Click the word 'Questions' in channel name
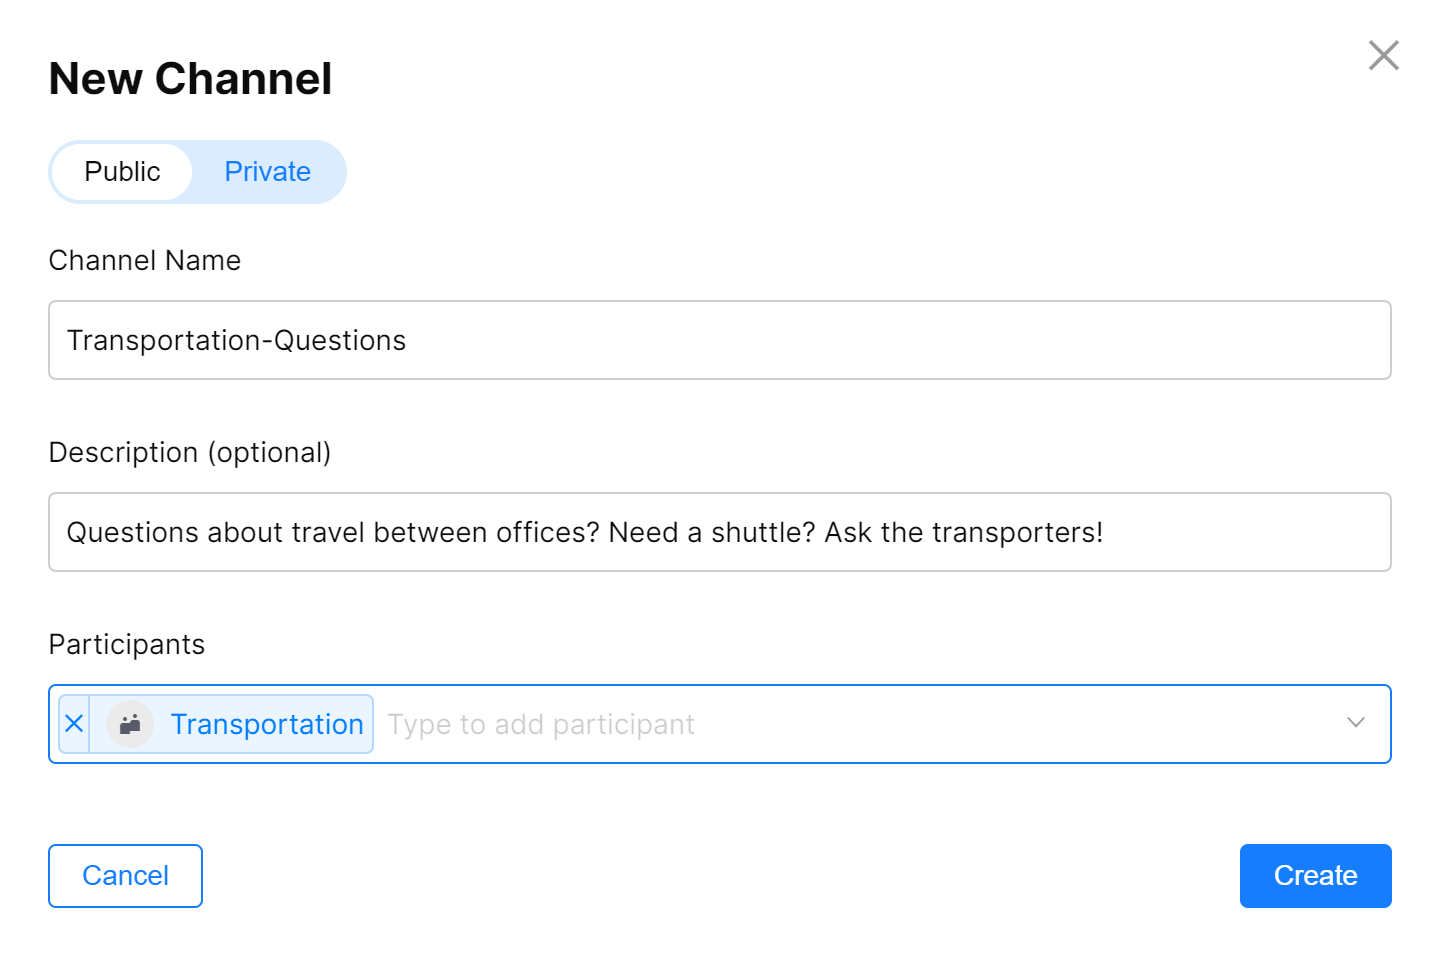 click(340, 341)
